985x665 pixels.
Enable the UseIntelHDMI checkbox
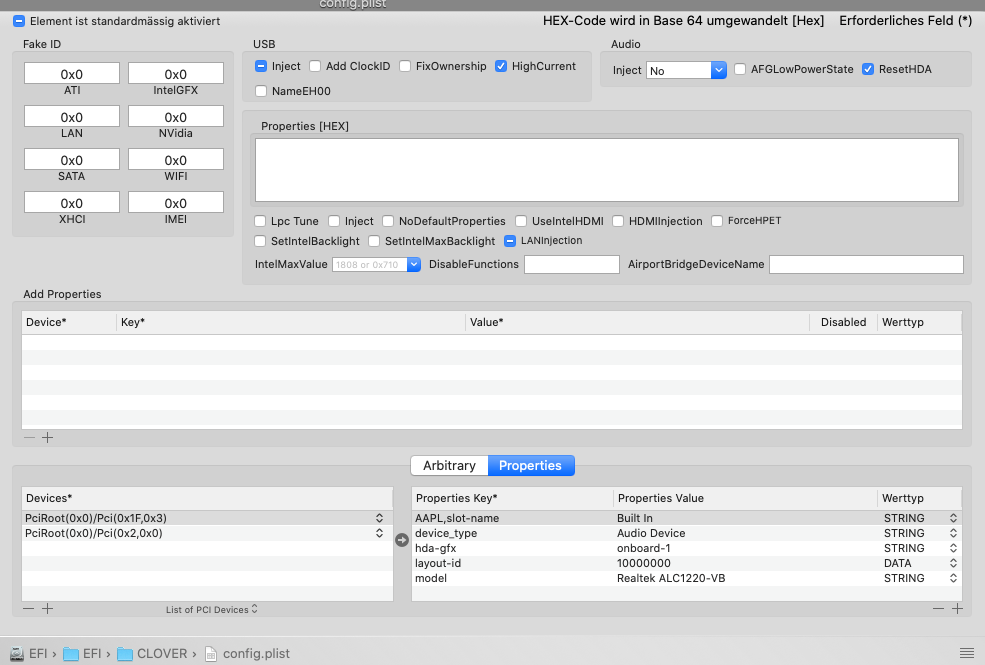click(521, 221)
